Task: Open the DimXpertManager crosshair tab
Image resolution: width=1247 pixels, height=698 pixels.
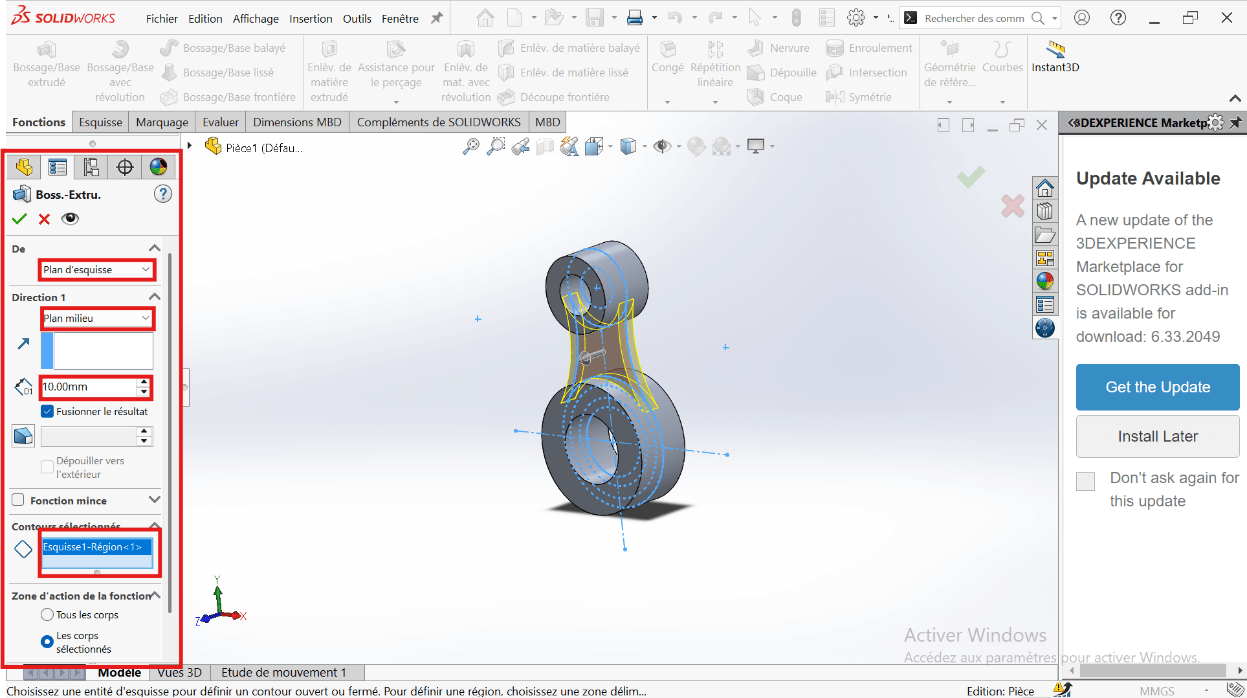Action: click(125, 167)
